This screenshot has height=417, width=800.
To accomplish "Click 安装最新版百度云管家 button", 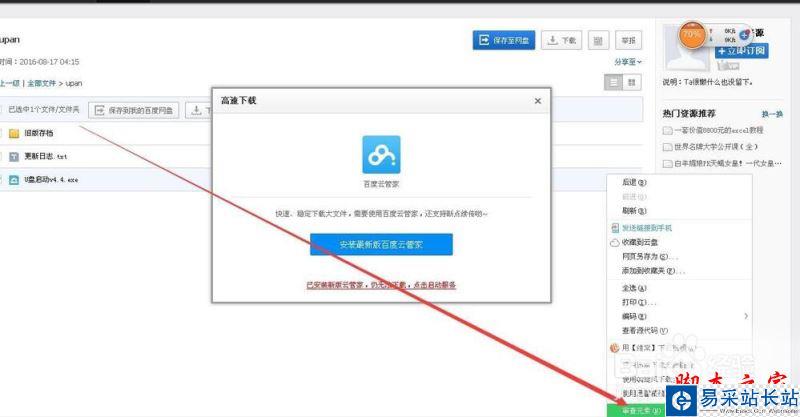I will (x=381, y=244).
